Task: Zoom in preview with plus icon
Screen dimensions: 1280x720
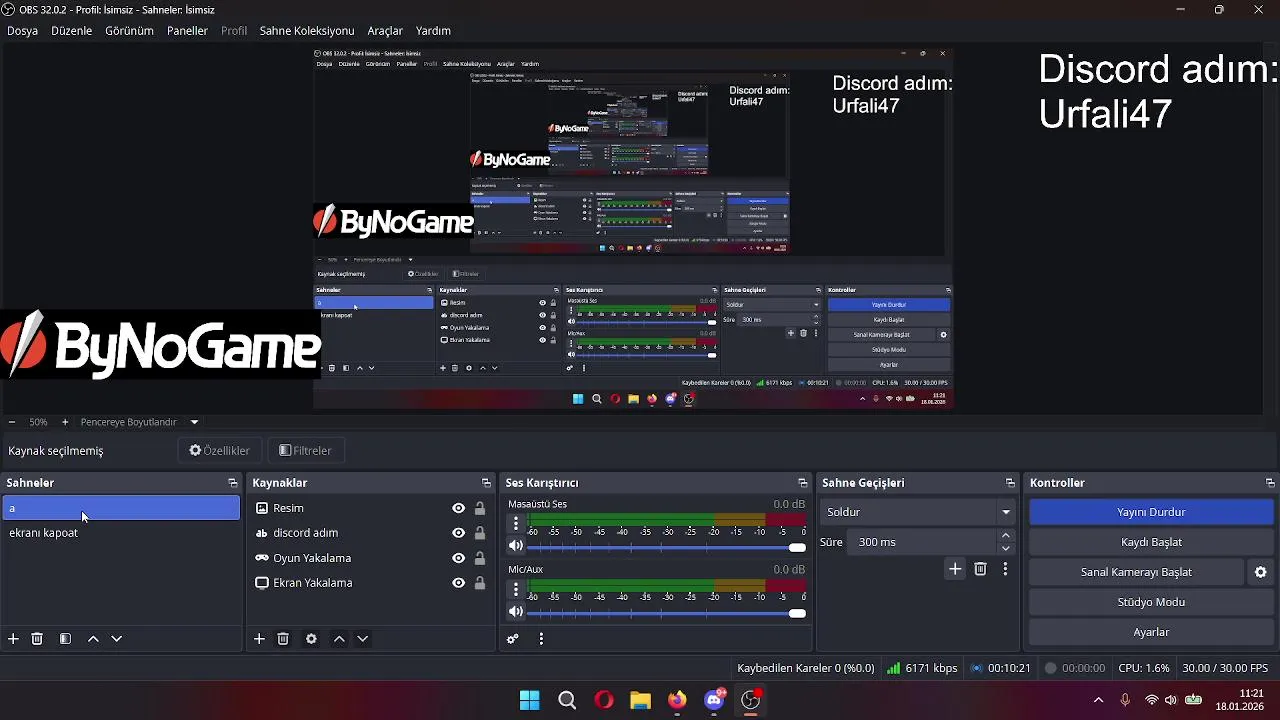Action: click(65, 422)
